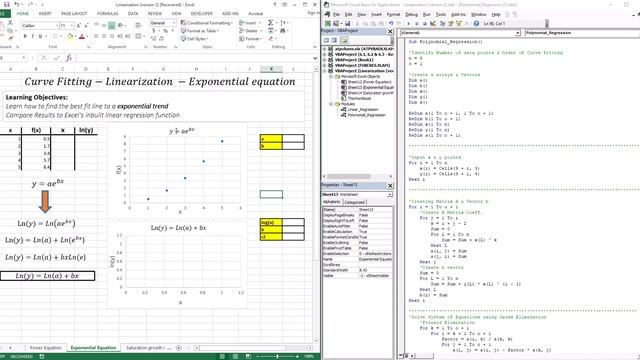This screenshot has height=360, width=640.
Task: Click the Save disk icon in VBA toolbar
Action: (x=347, y=24)
